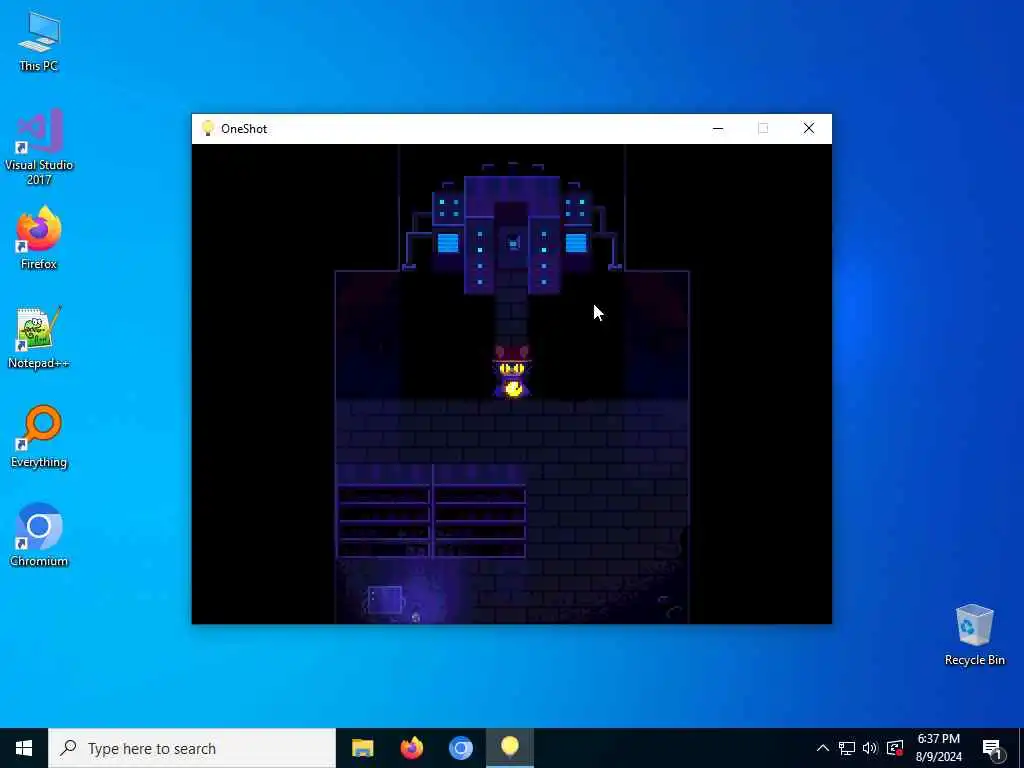Screen dimensions: 1024x768
Task: Launch Chromium from the taskbar
Action: (x=460, y=748)
